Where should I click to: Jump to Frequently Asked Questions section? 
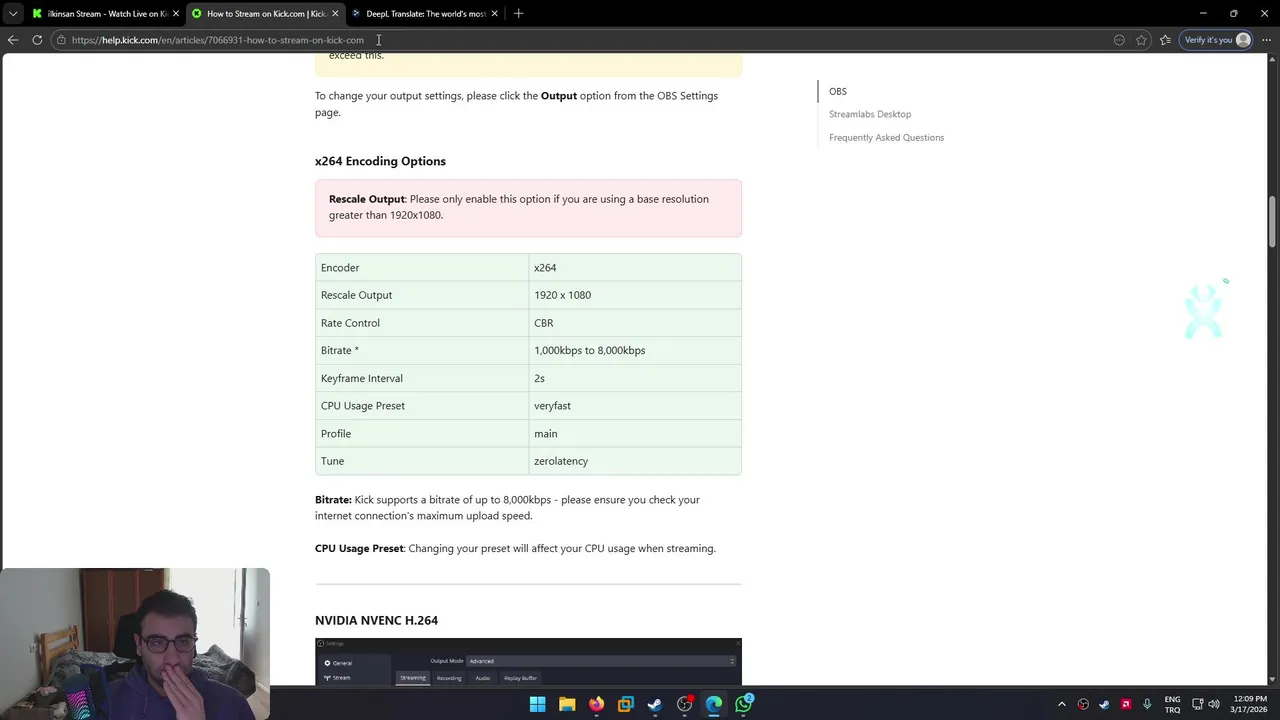coord(886,137)
